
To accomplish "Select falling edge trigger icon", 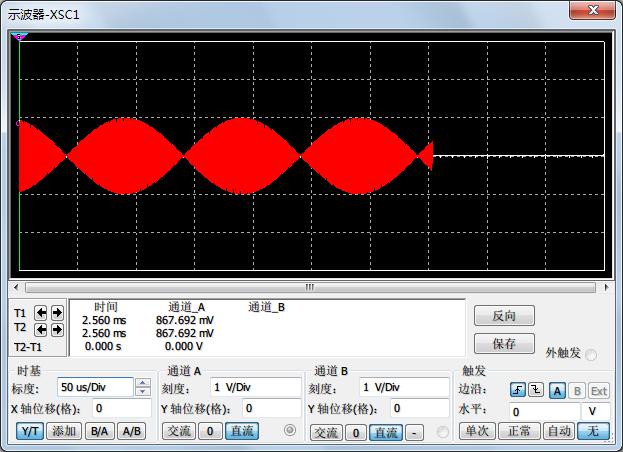I will coord(535,390).
